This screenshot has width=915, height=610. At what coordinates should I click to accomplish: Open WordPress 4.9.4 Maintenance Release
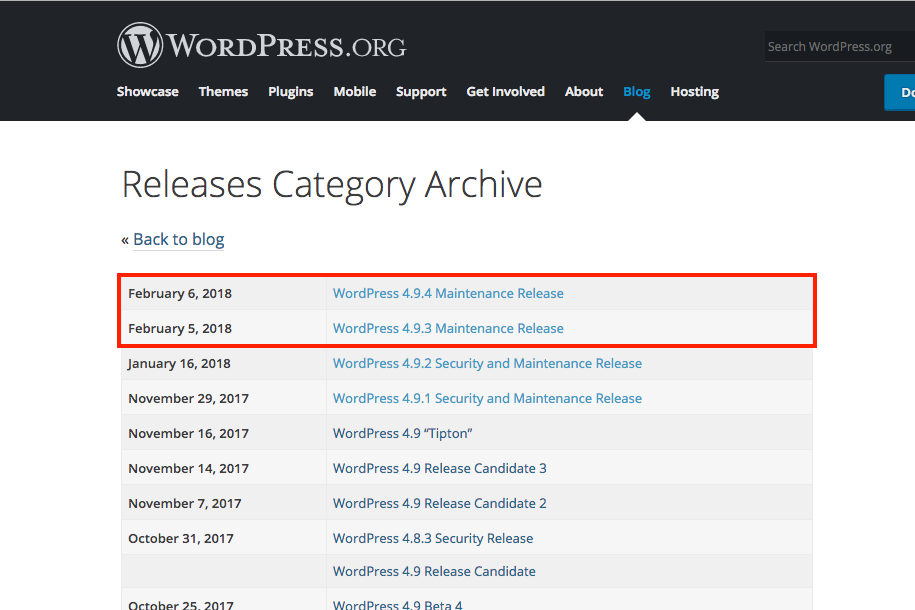pyautogui.click(x=448, y=293)
